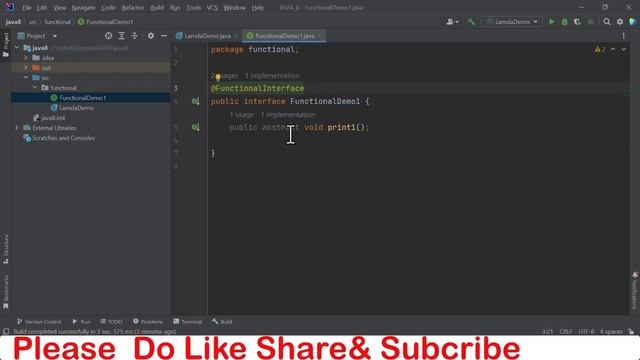Click UTF-8 encoding in status bar

[x=587, y=331]
